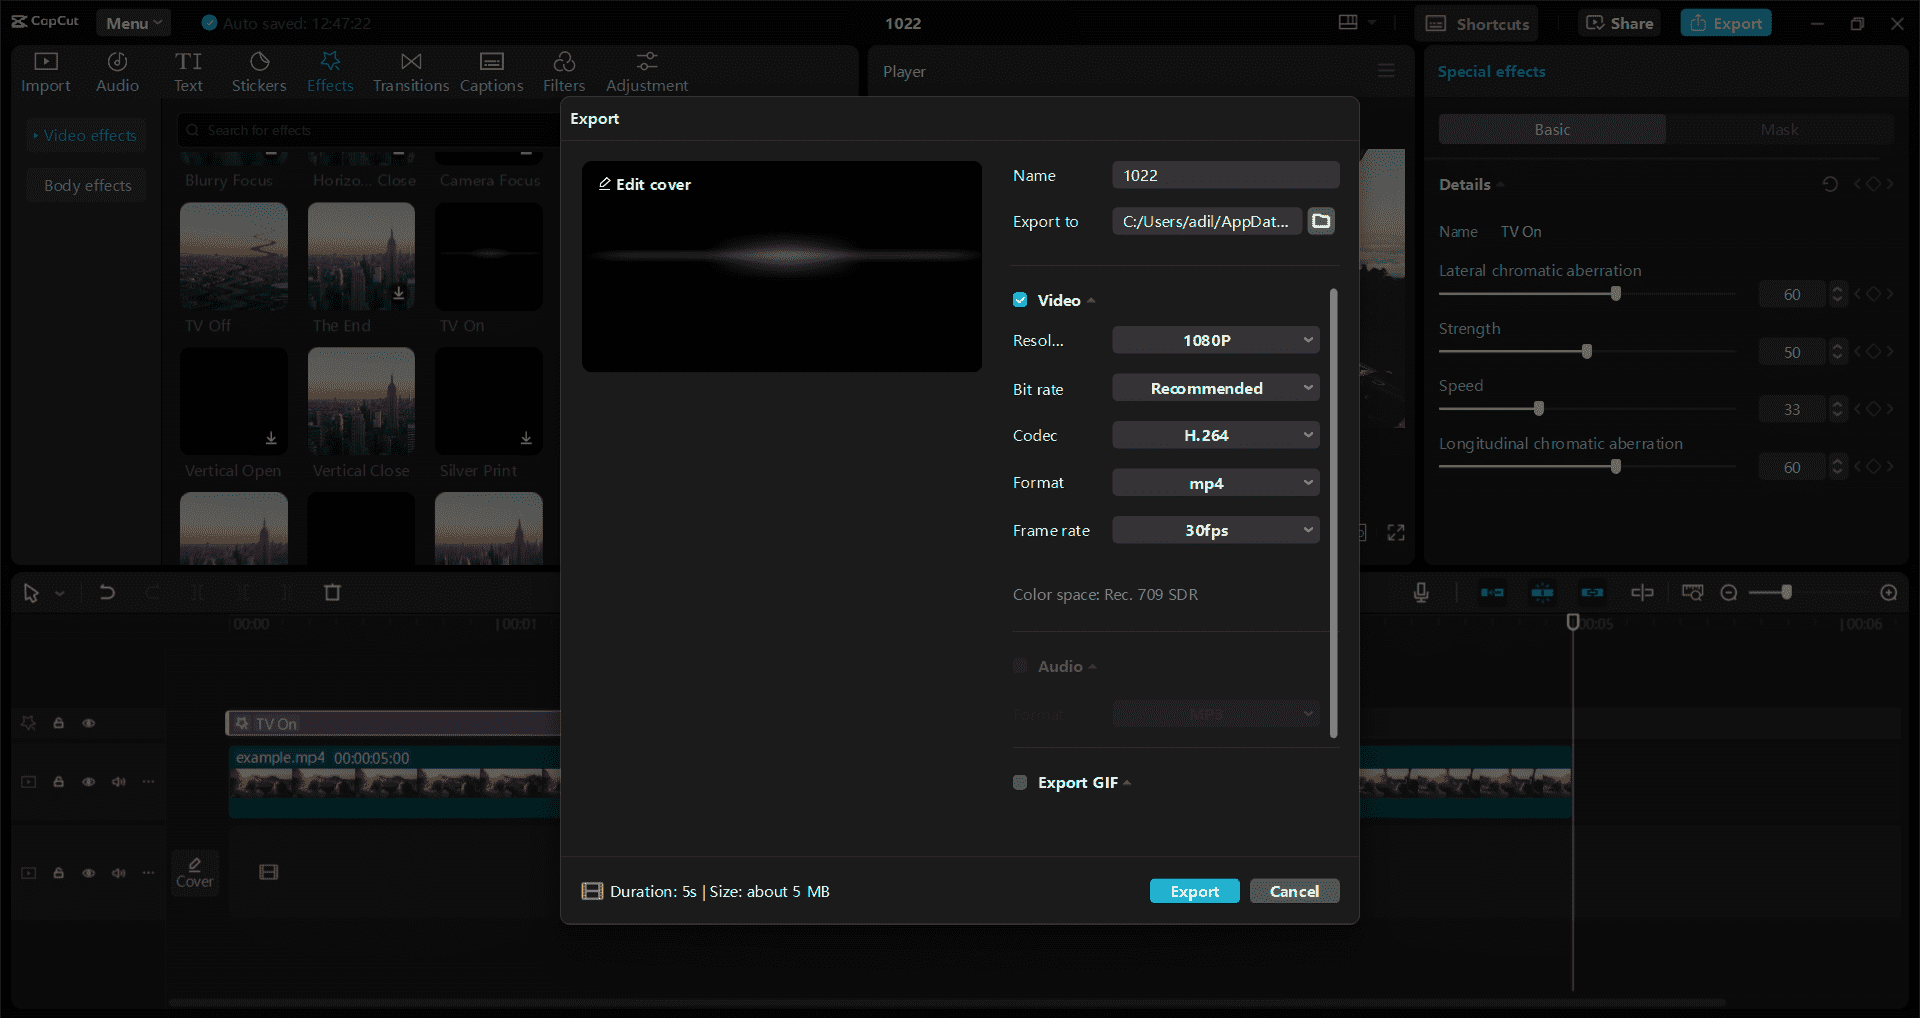Open the Audio tab

[117, 72]
